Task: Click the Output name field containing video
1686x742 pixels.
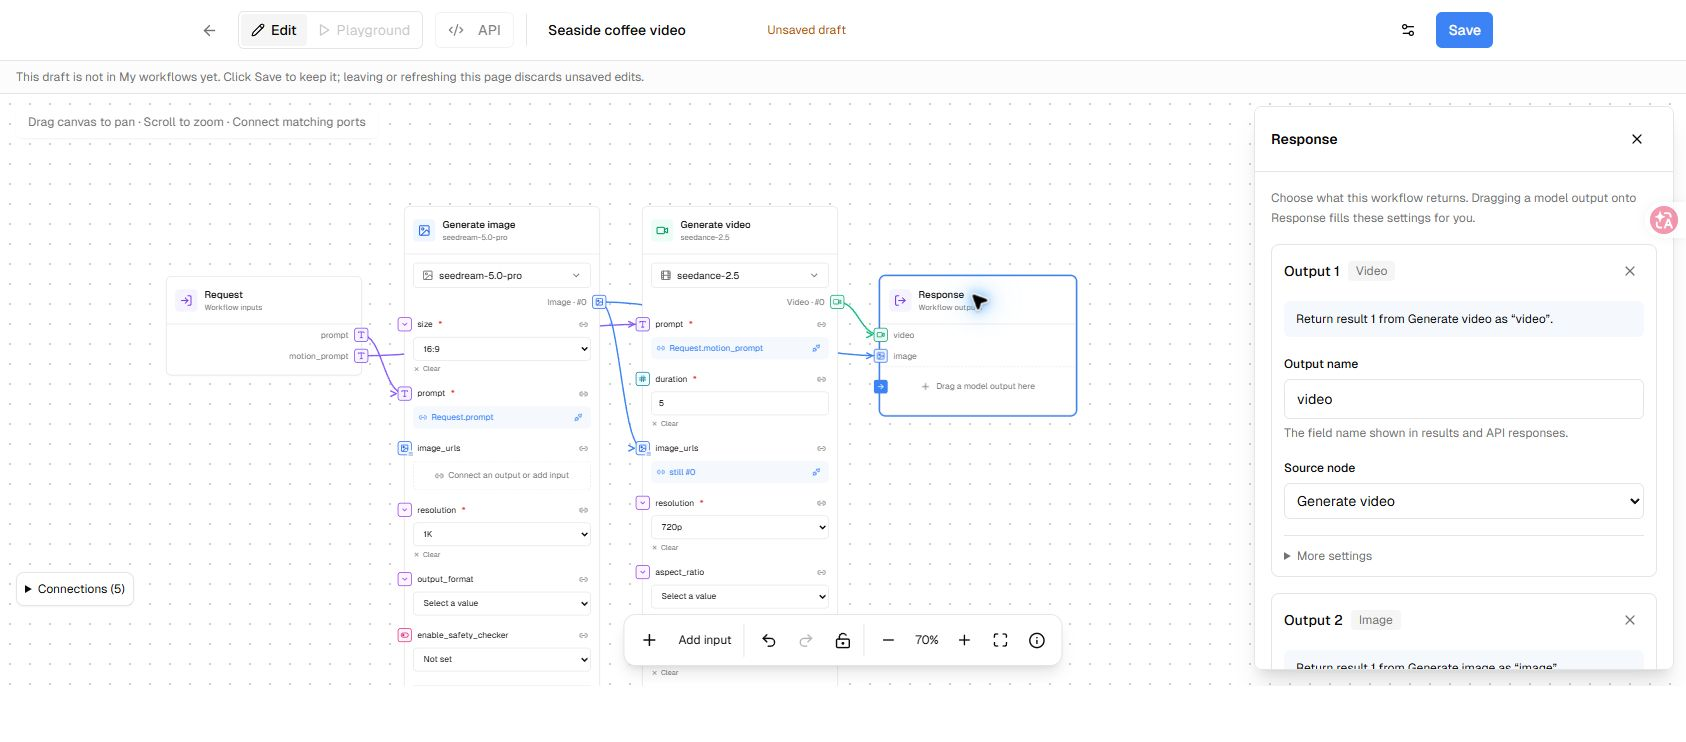Action: click(x=1464, y=399)
